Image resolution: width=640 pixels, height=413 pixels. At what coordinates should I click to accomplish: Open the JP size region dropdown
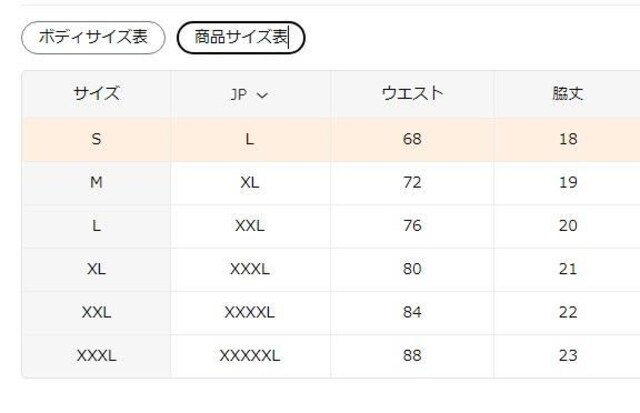point(249,95)
